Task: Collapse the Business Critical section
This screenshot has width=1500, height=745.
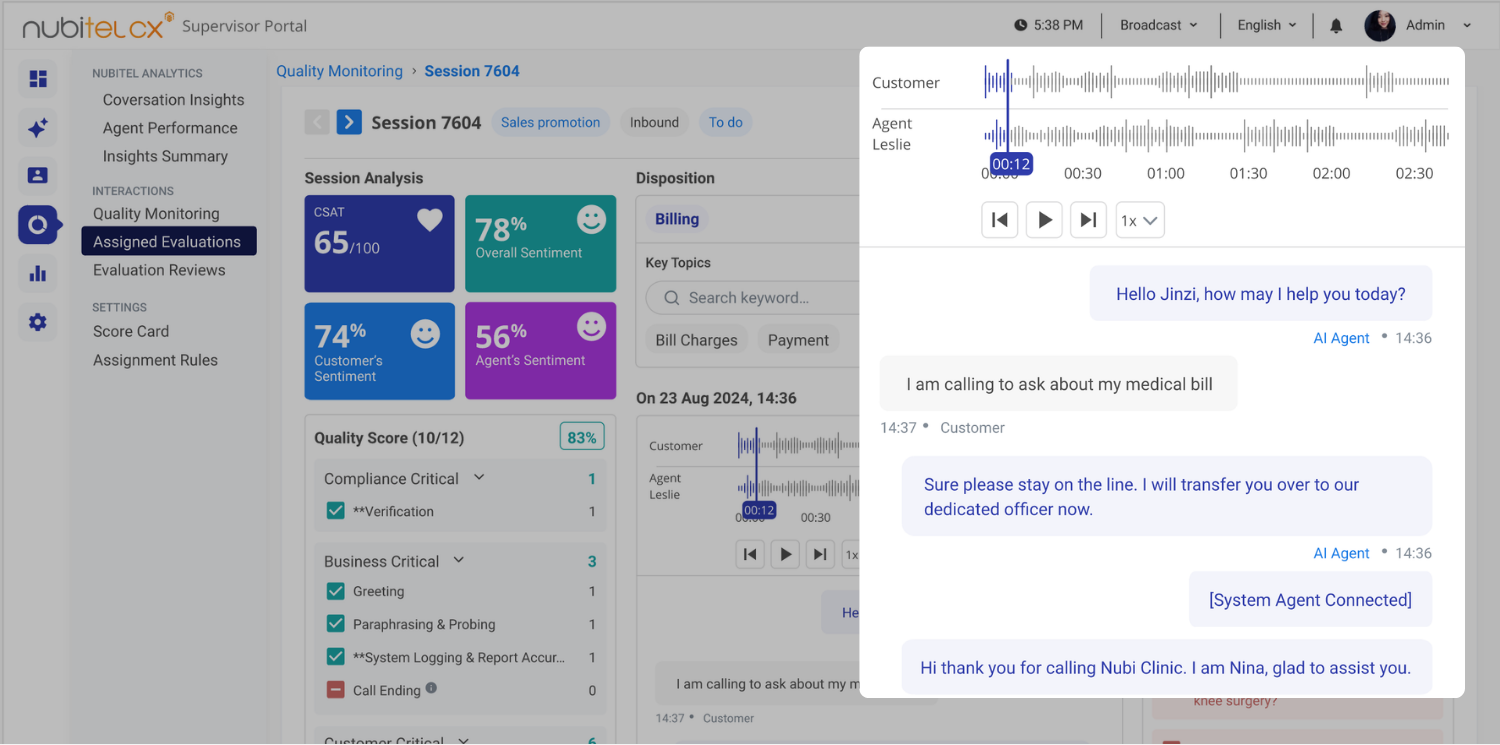Action: coord(459,560)
